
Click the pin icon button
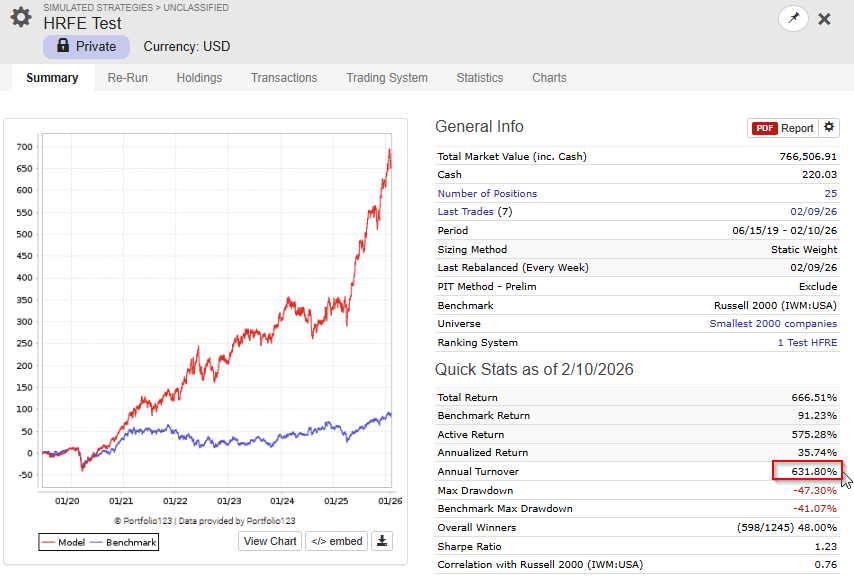click(x=793, y=18)
